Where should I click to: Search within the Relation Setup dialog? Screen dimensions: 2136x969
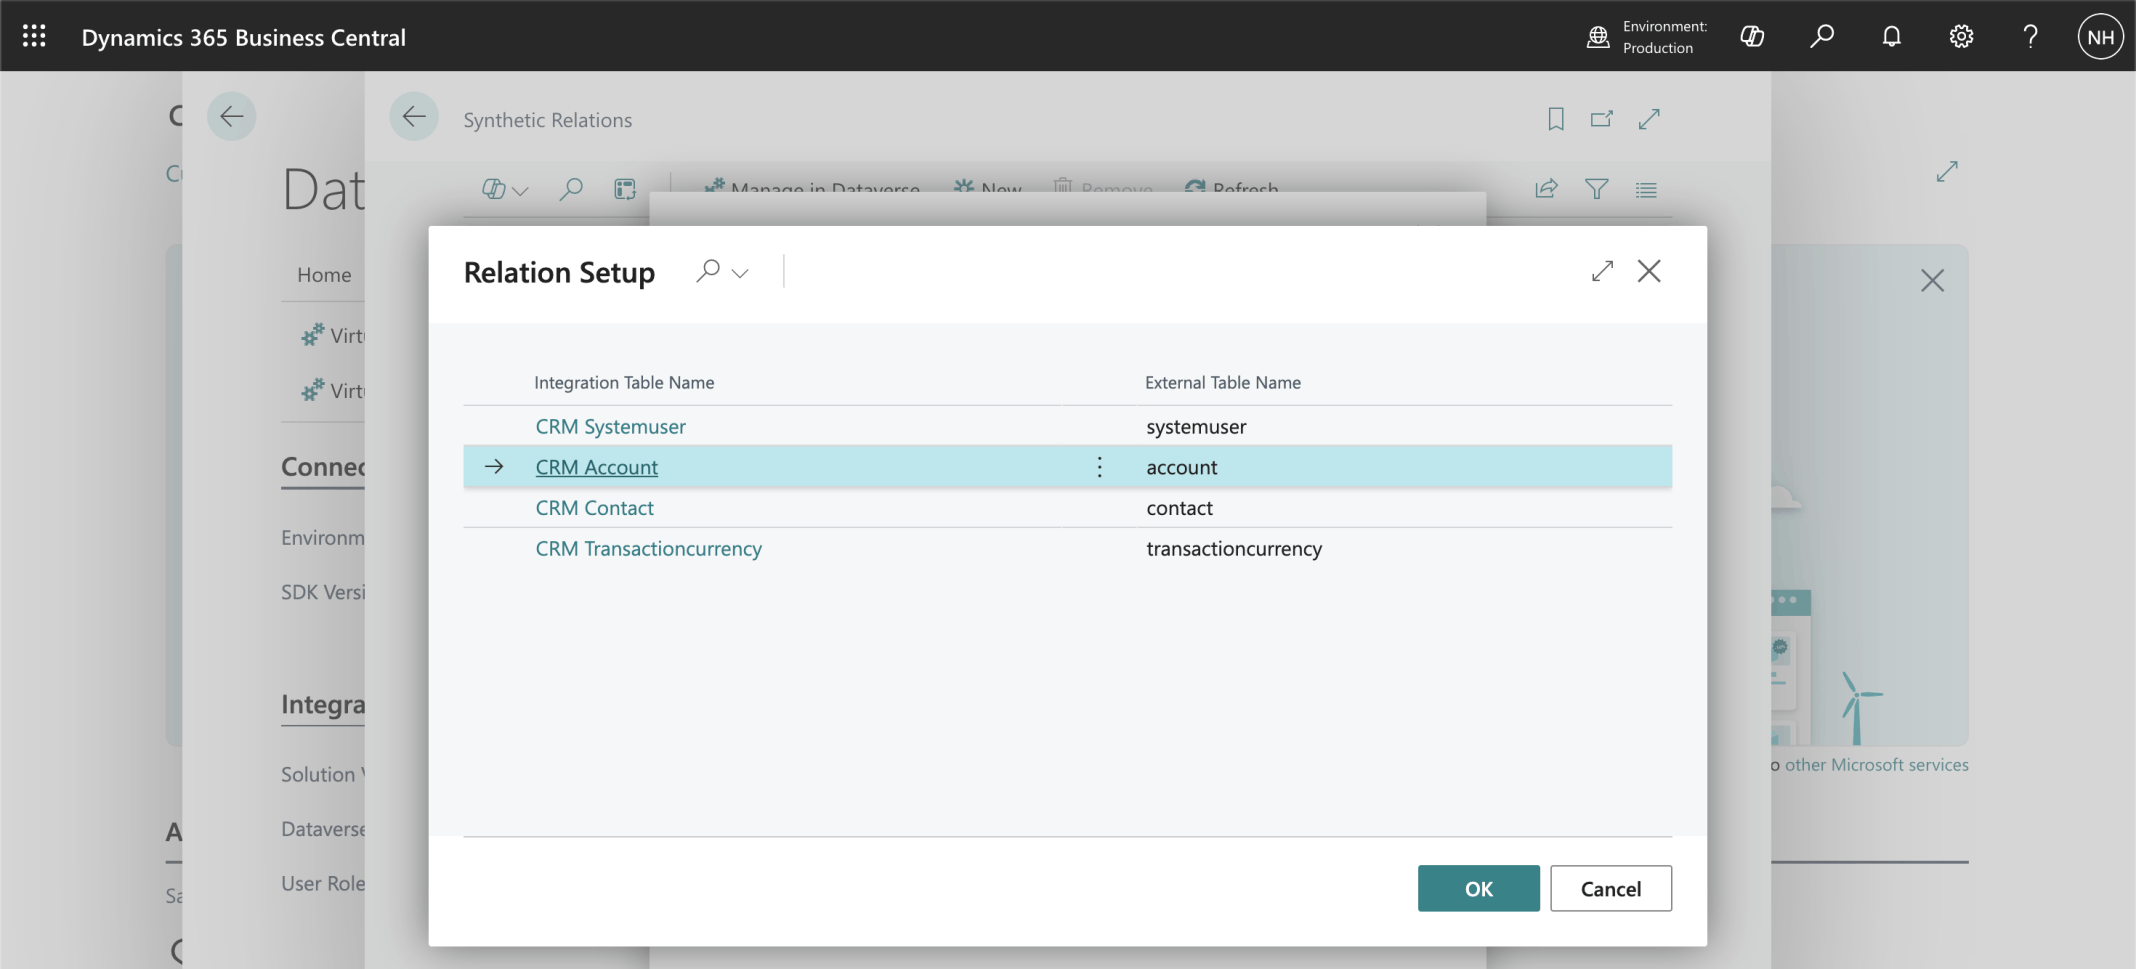pyautogui.click(x=708, y=271)
